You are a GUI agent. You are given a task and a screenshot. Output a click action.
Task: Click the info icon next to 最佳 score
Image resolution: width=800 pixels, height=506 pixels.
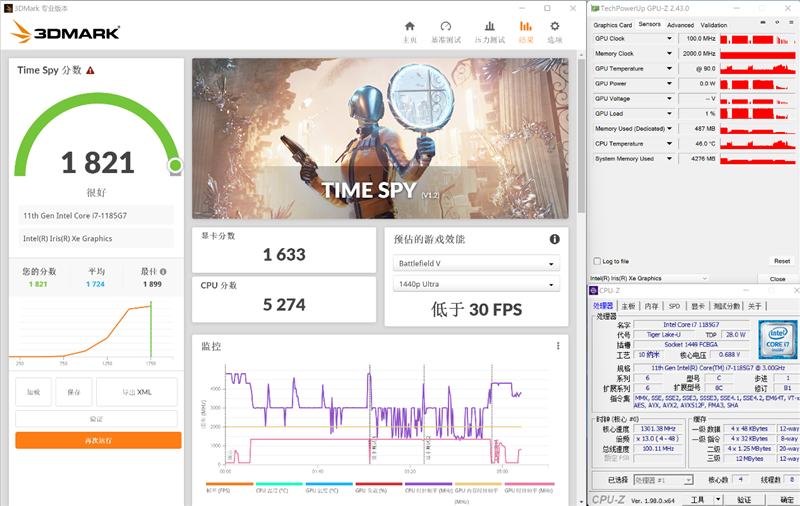(x=163, y=271)
